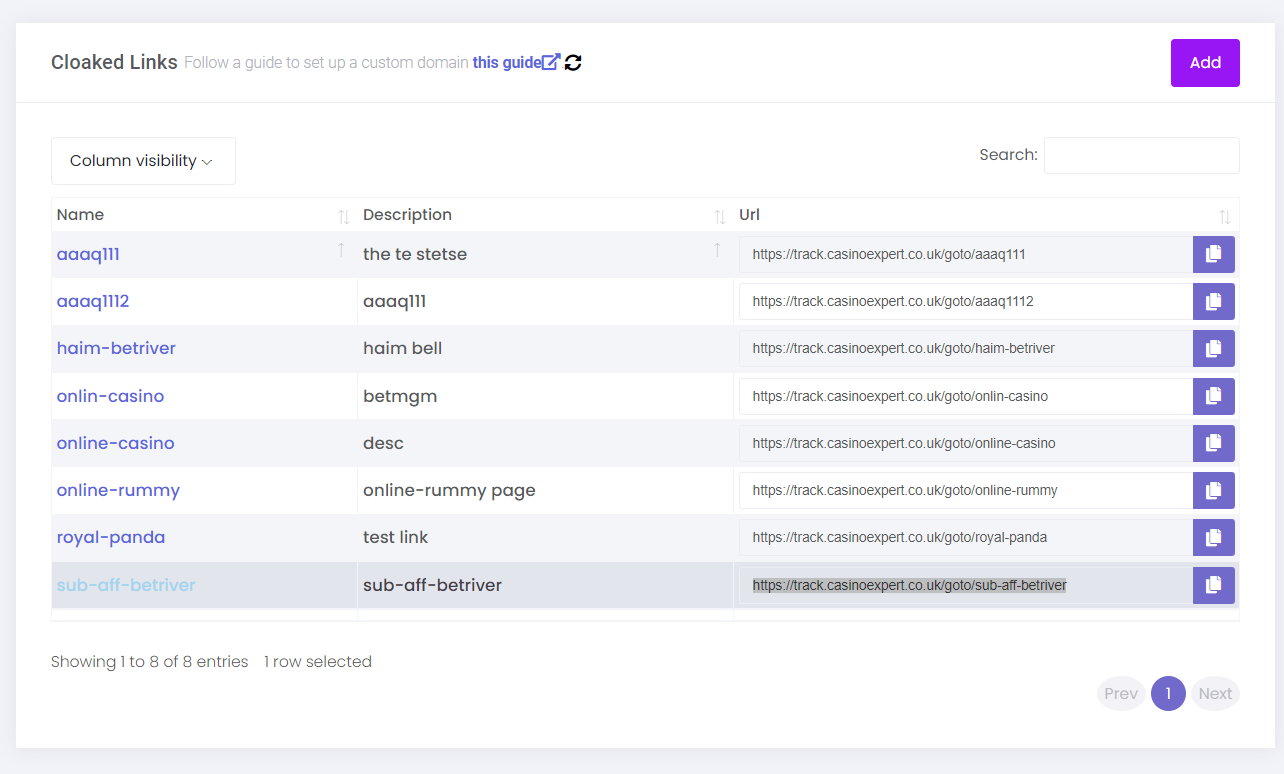The width and height of the screenshot is (1284, 774).
Task: Copy the onlin-casino URL to clipboard
Action: pyautogui.click(x=1213, y=396)
